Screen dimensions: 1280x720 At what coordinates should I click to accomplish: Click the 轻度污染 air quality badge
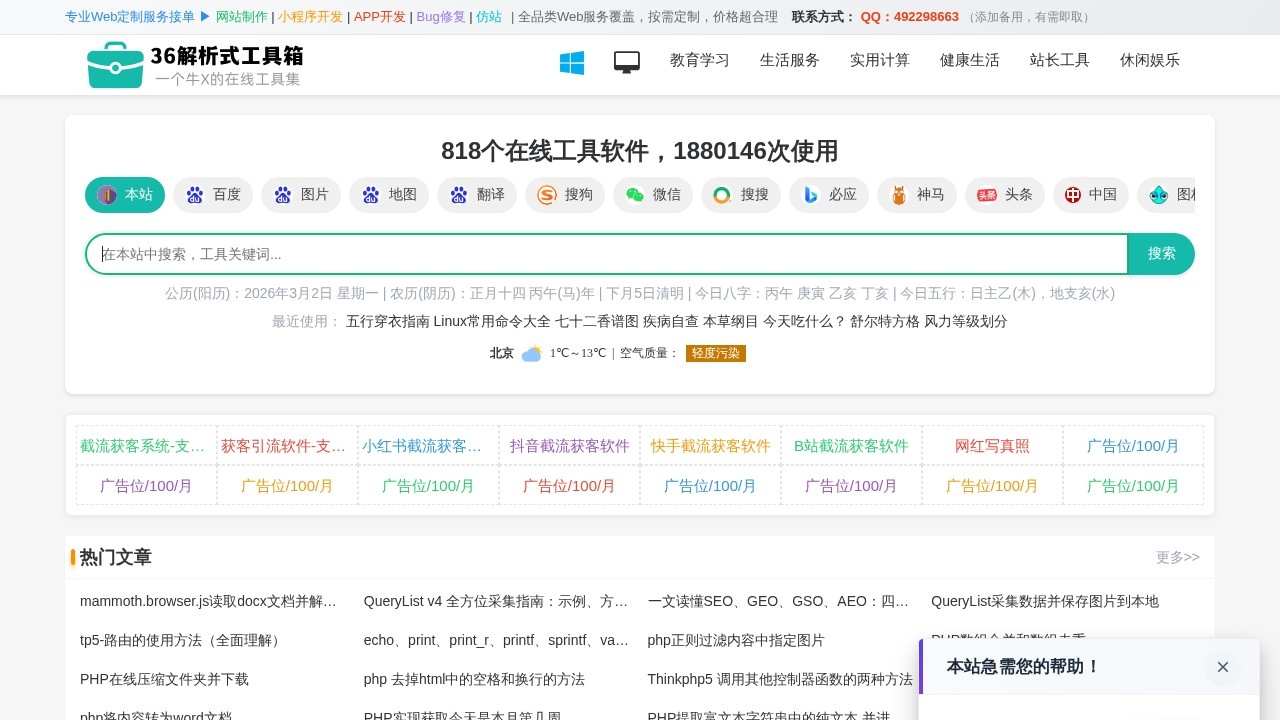tap(716, 353)
